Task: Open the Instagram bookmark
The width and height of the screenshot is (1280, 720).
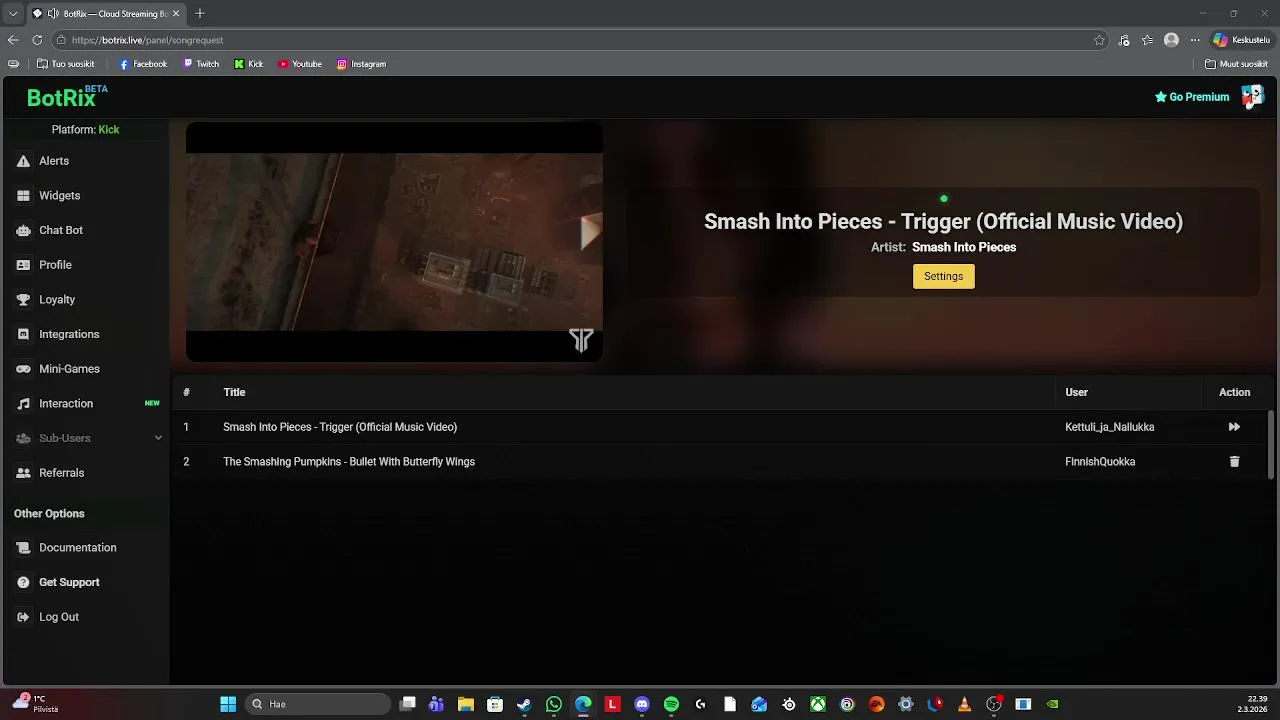Action: coord(361,64)
